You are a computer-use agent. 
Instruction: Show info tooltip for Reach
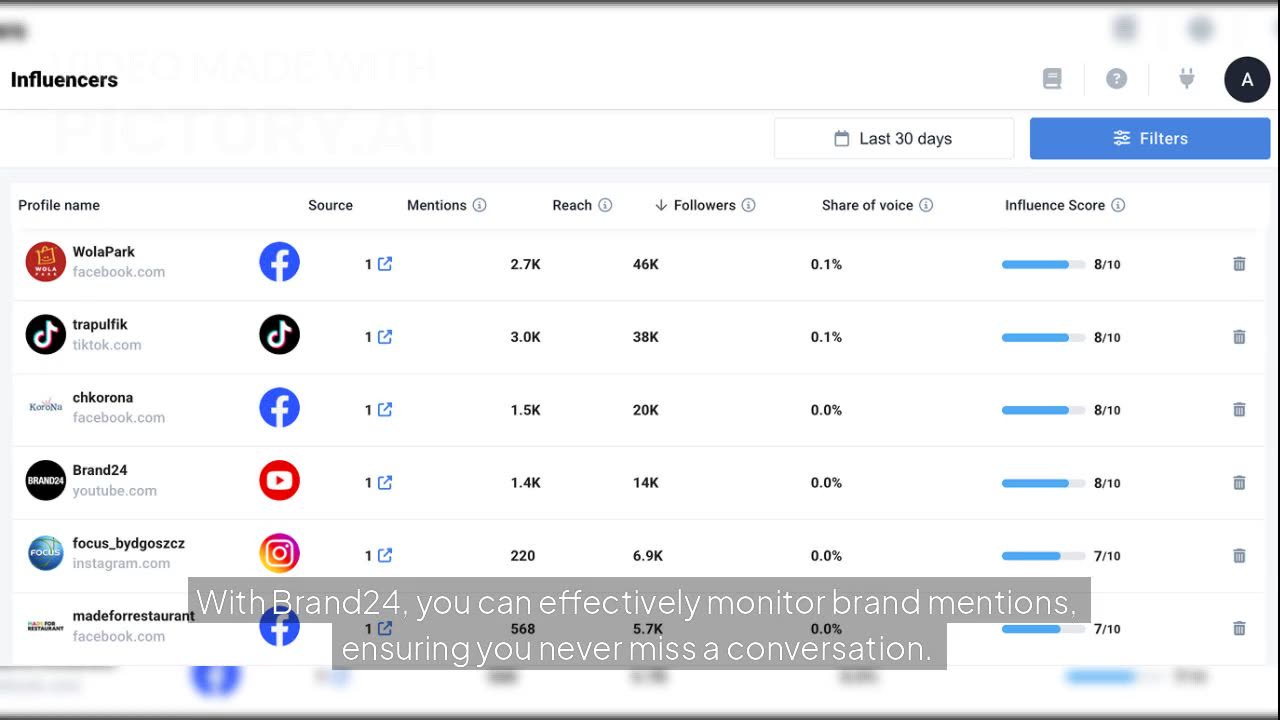click(x=605, y=205)
